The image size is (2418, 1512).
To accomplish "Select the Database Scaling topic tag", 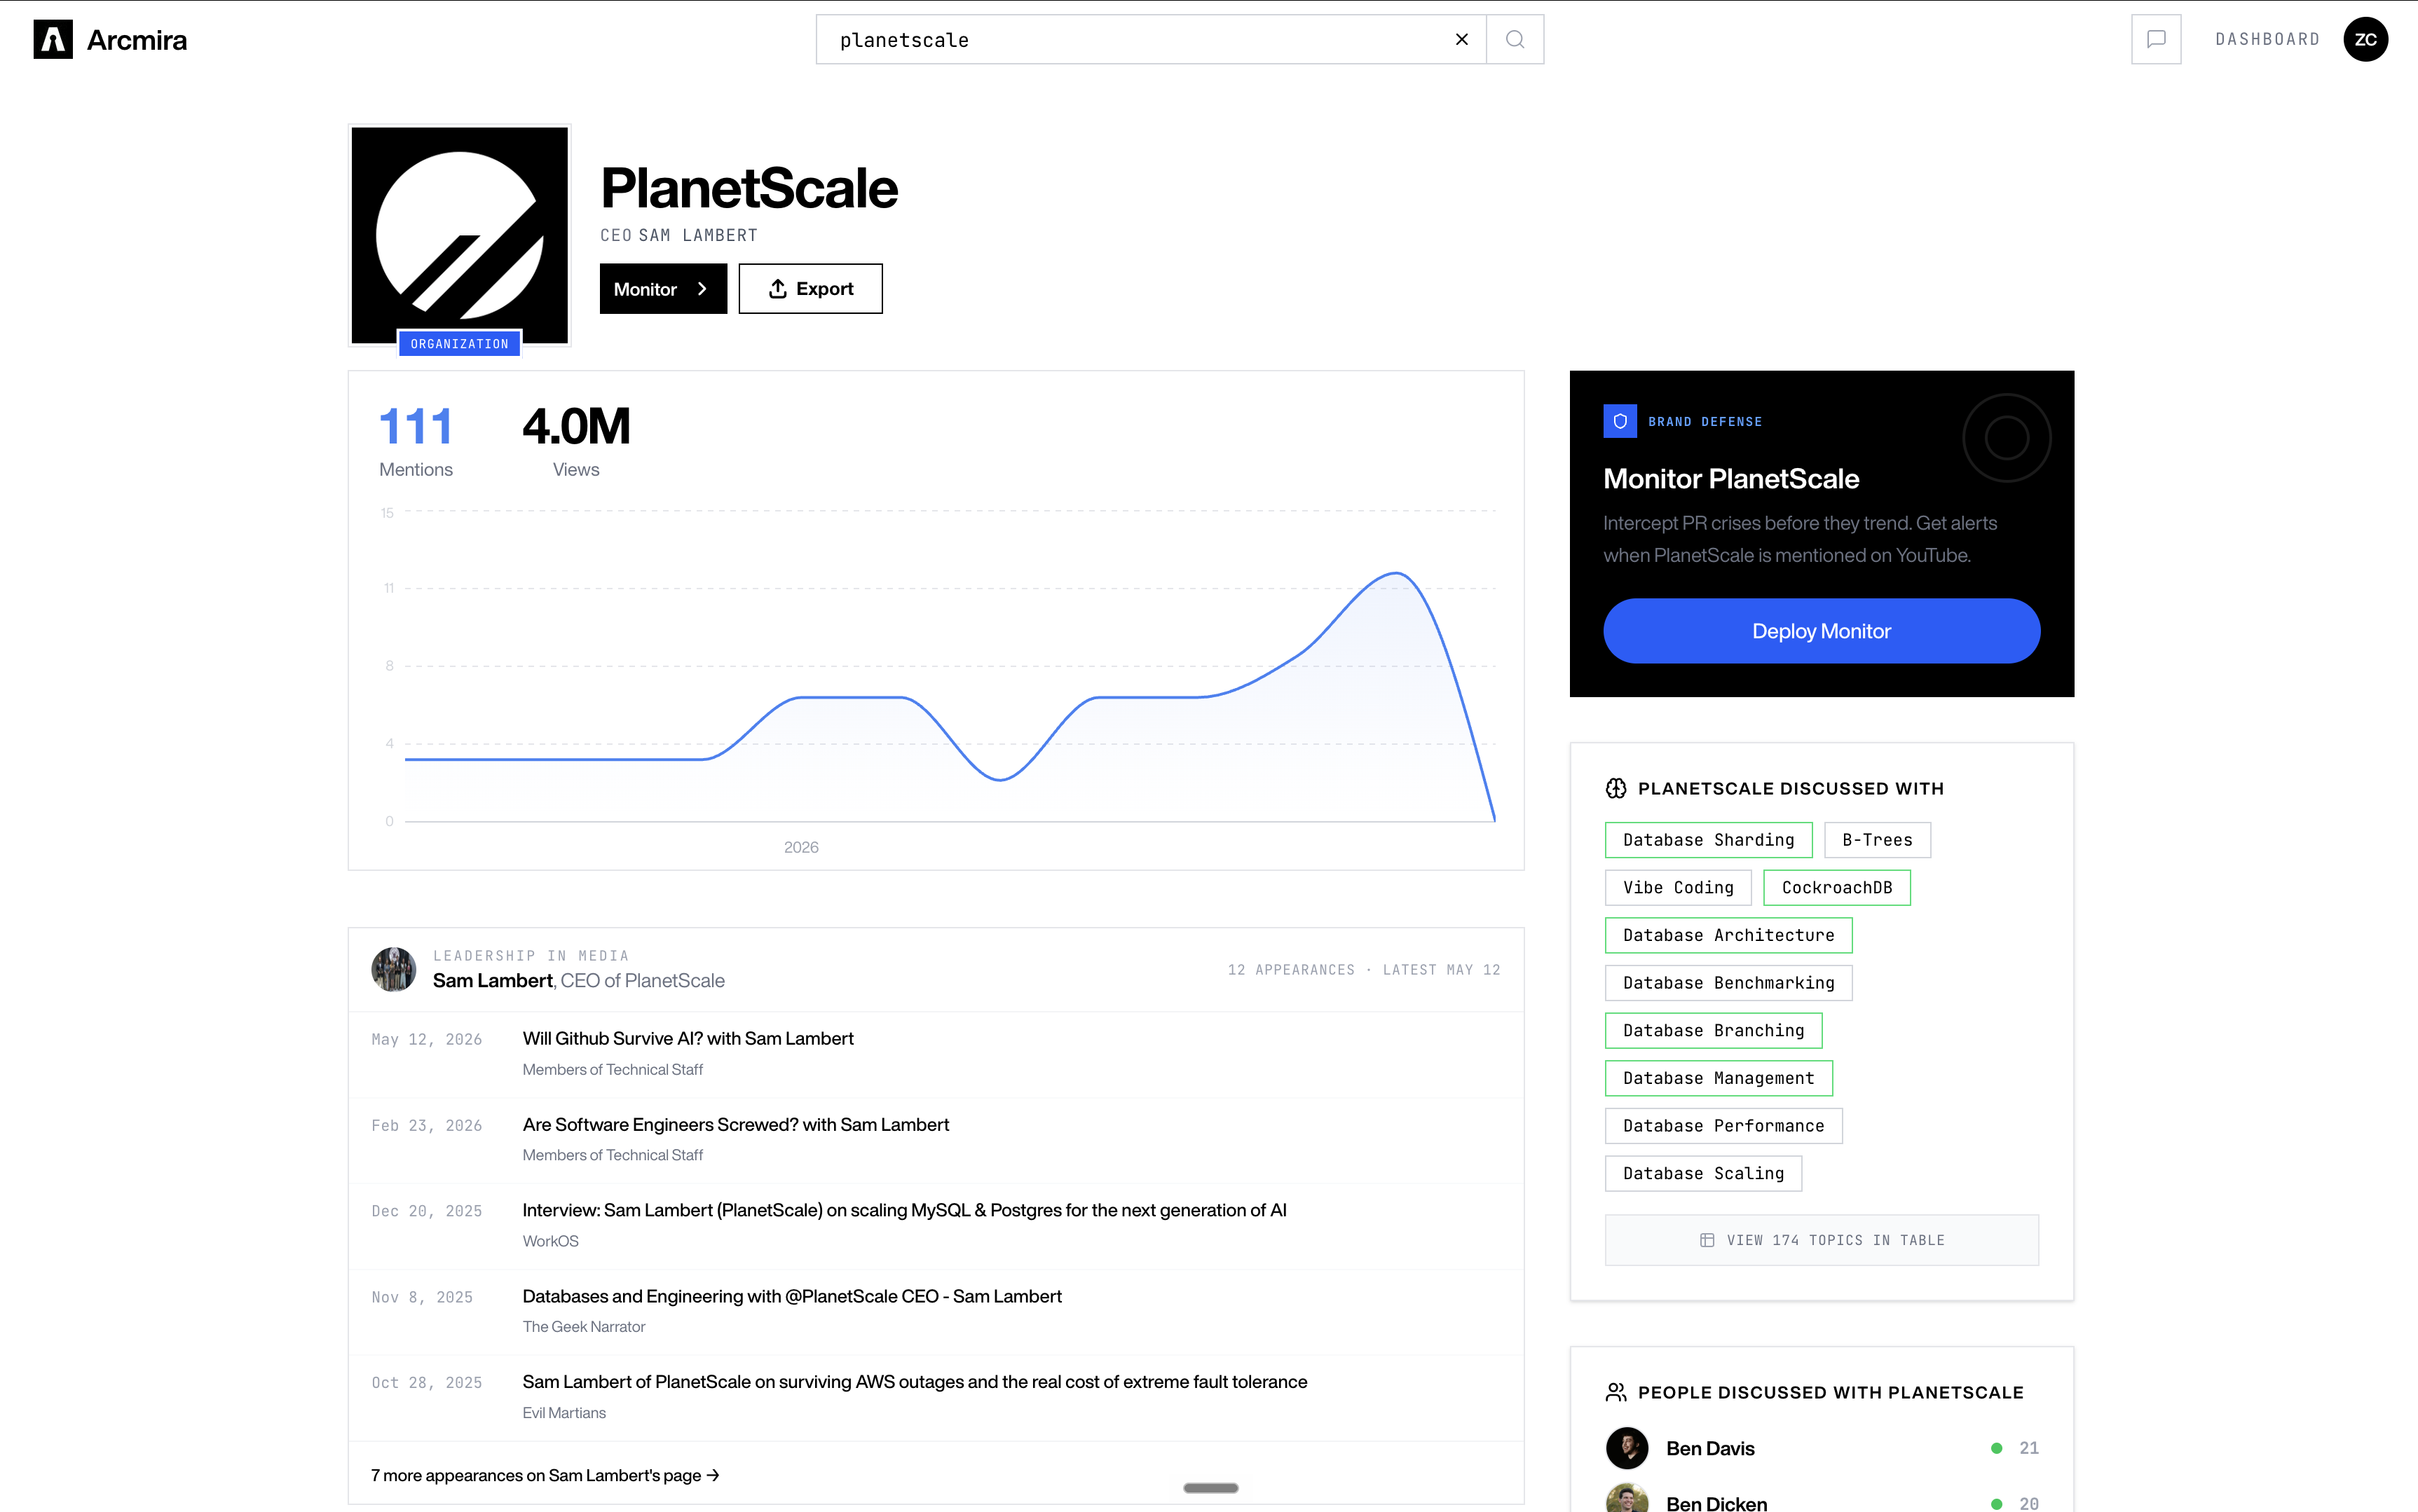I will pyautogui.click(x=1703, y=1173).
